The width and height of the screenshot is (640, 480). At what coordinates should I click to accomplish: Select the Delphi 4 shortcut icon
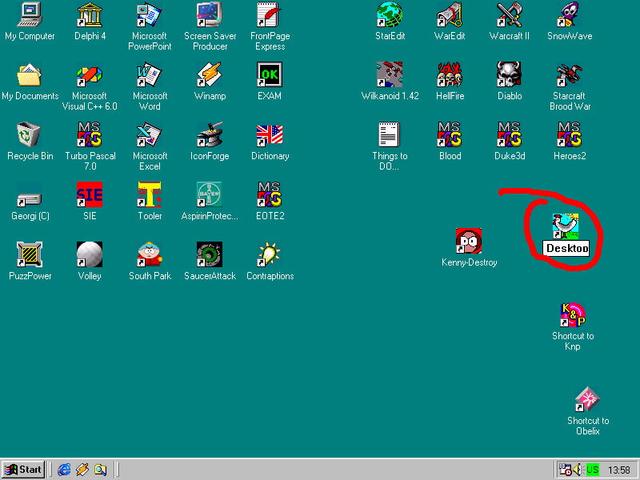pos(90,14)
